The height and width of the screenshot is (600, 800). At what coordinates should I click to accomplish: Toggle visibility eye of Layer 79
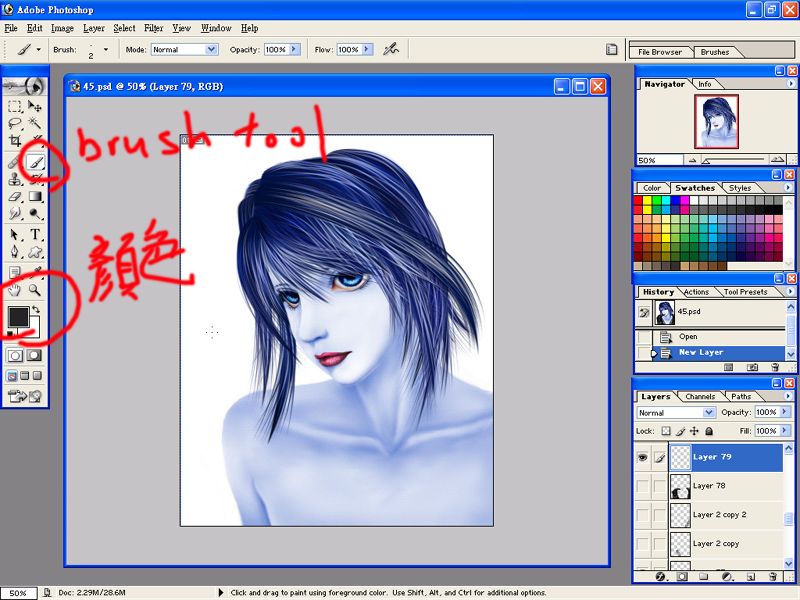642,458
